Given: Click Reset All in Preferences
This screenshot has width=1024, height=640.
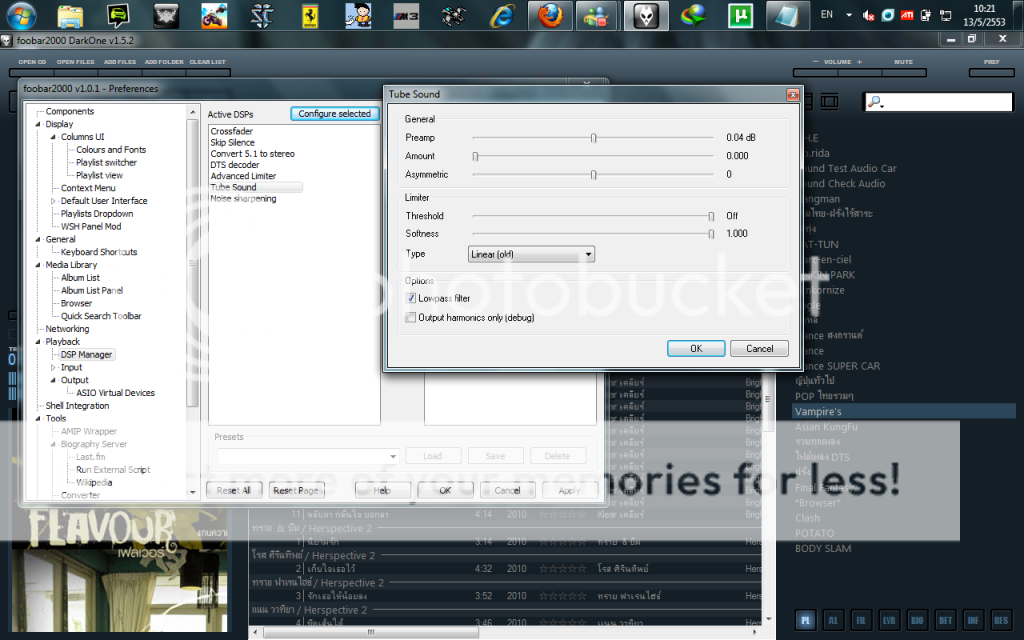Looking at the screenshot, I should coord(233,490).
